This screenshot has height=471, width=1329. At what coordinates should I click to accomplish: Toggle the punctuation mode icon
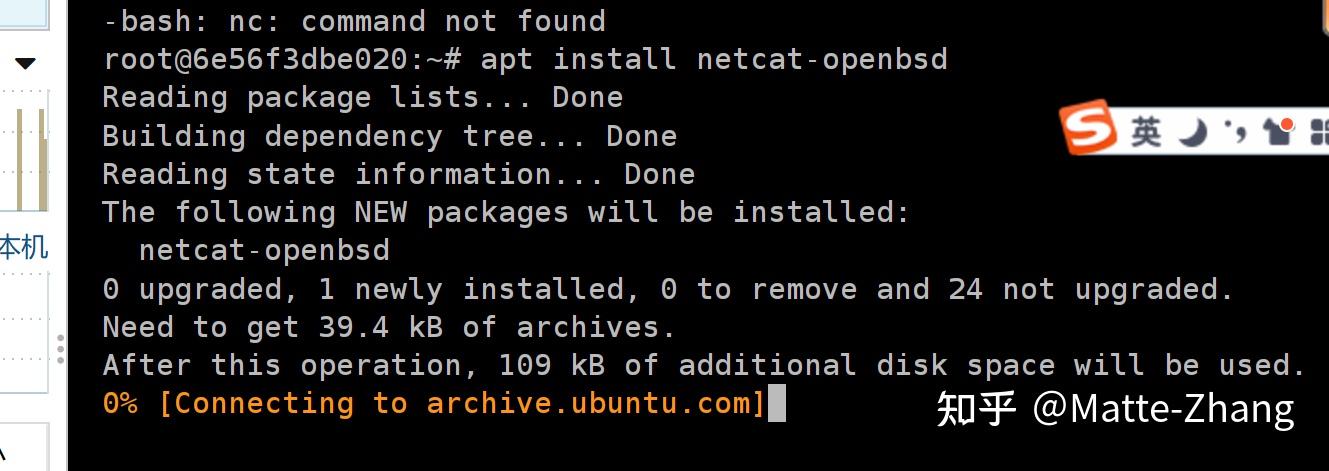point(1237,132)
